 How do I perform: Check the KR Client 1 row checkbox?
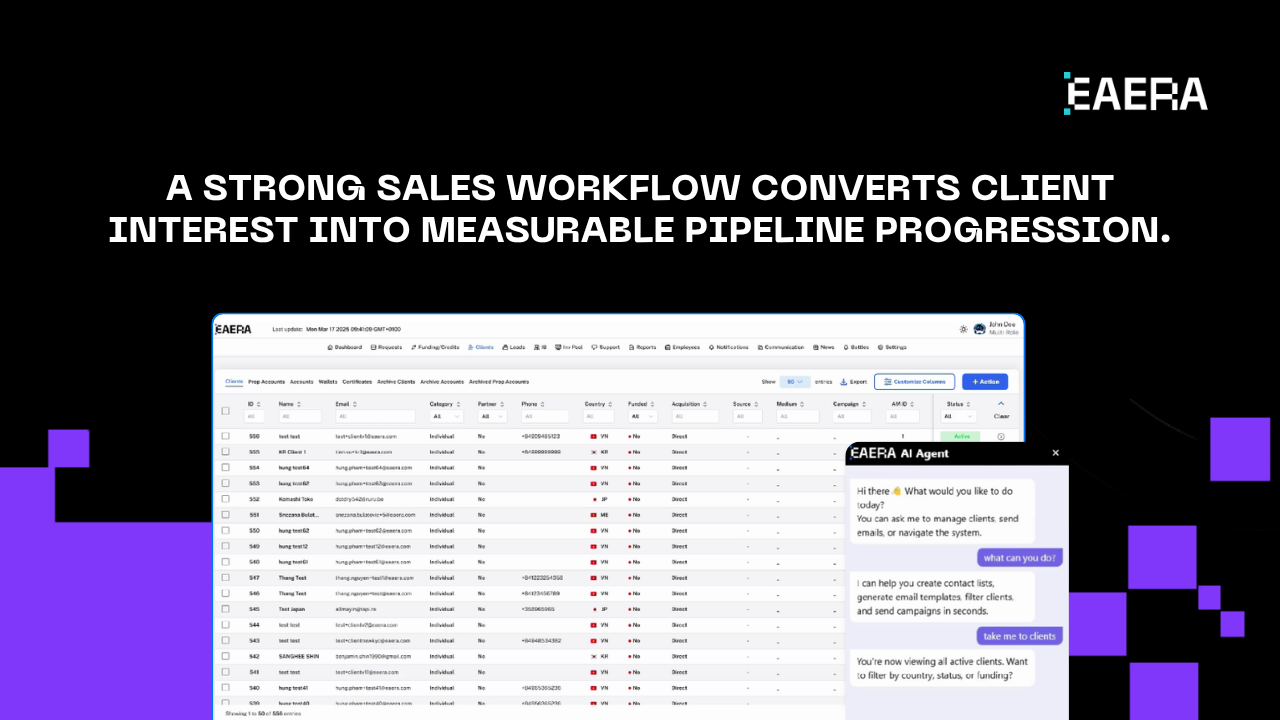point(225,452)
